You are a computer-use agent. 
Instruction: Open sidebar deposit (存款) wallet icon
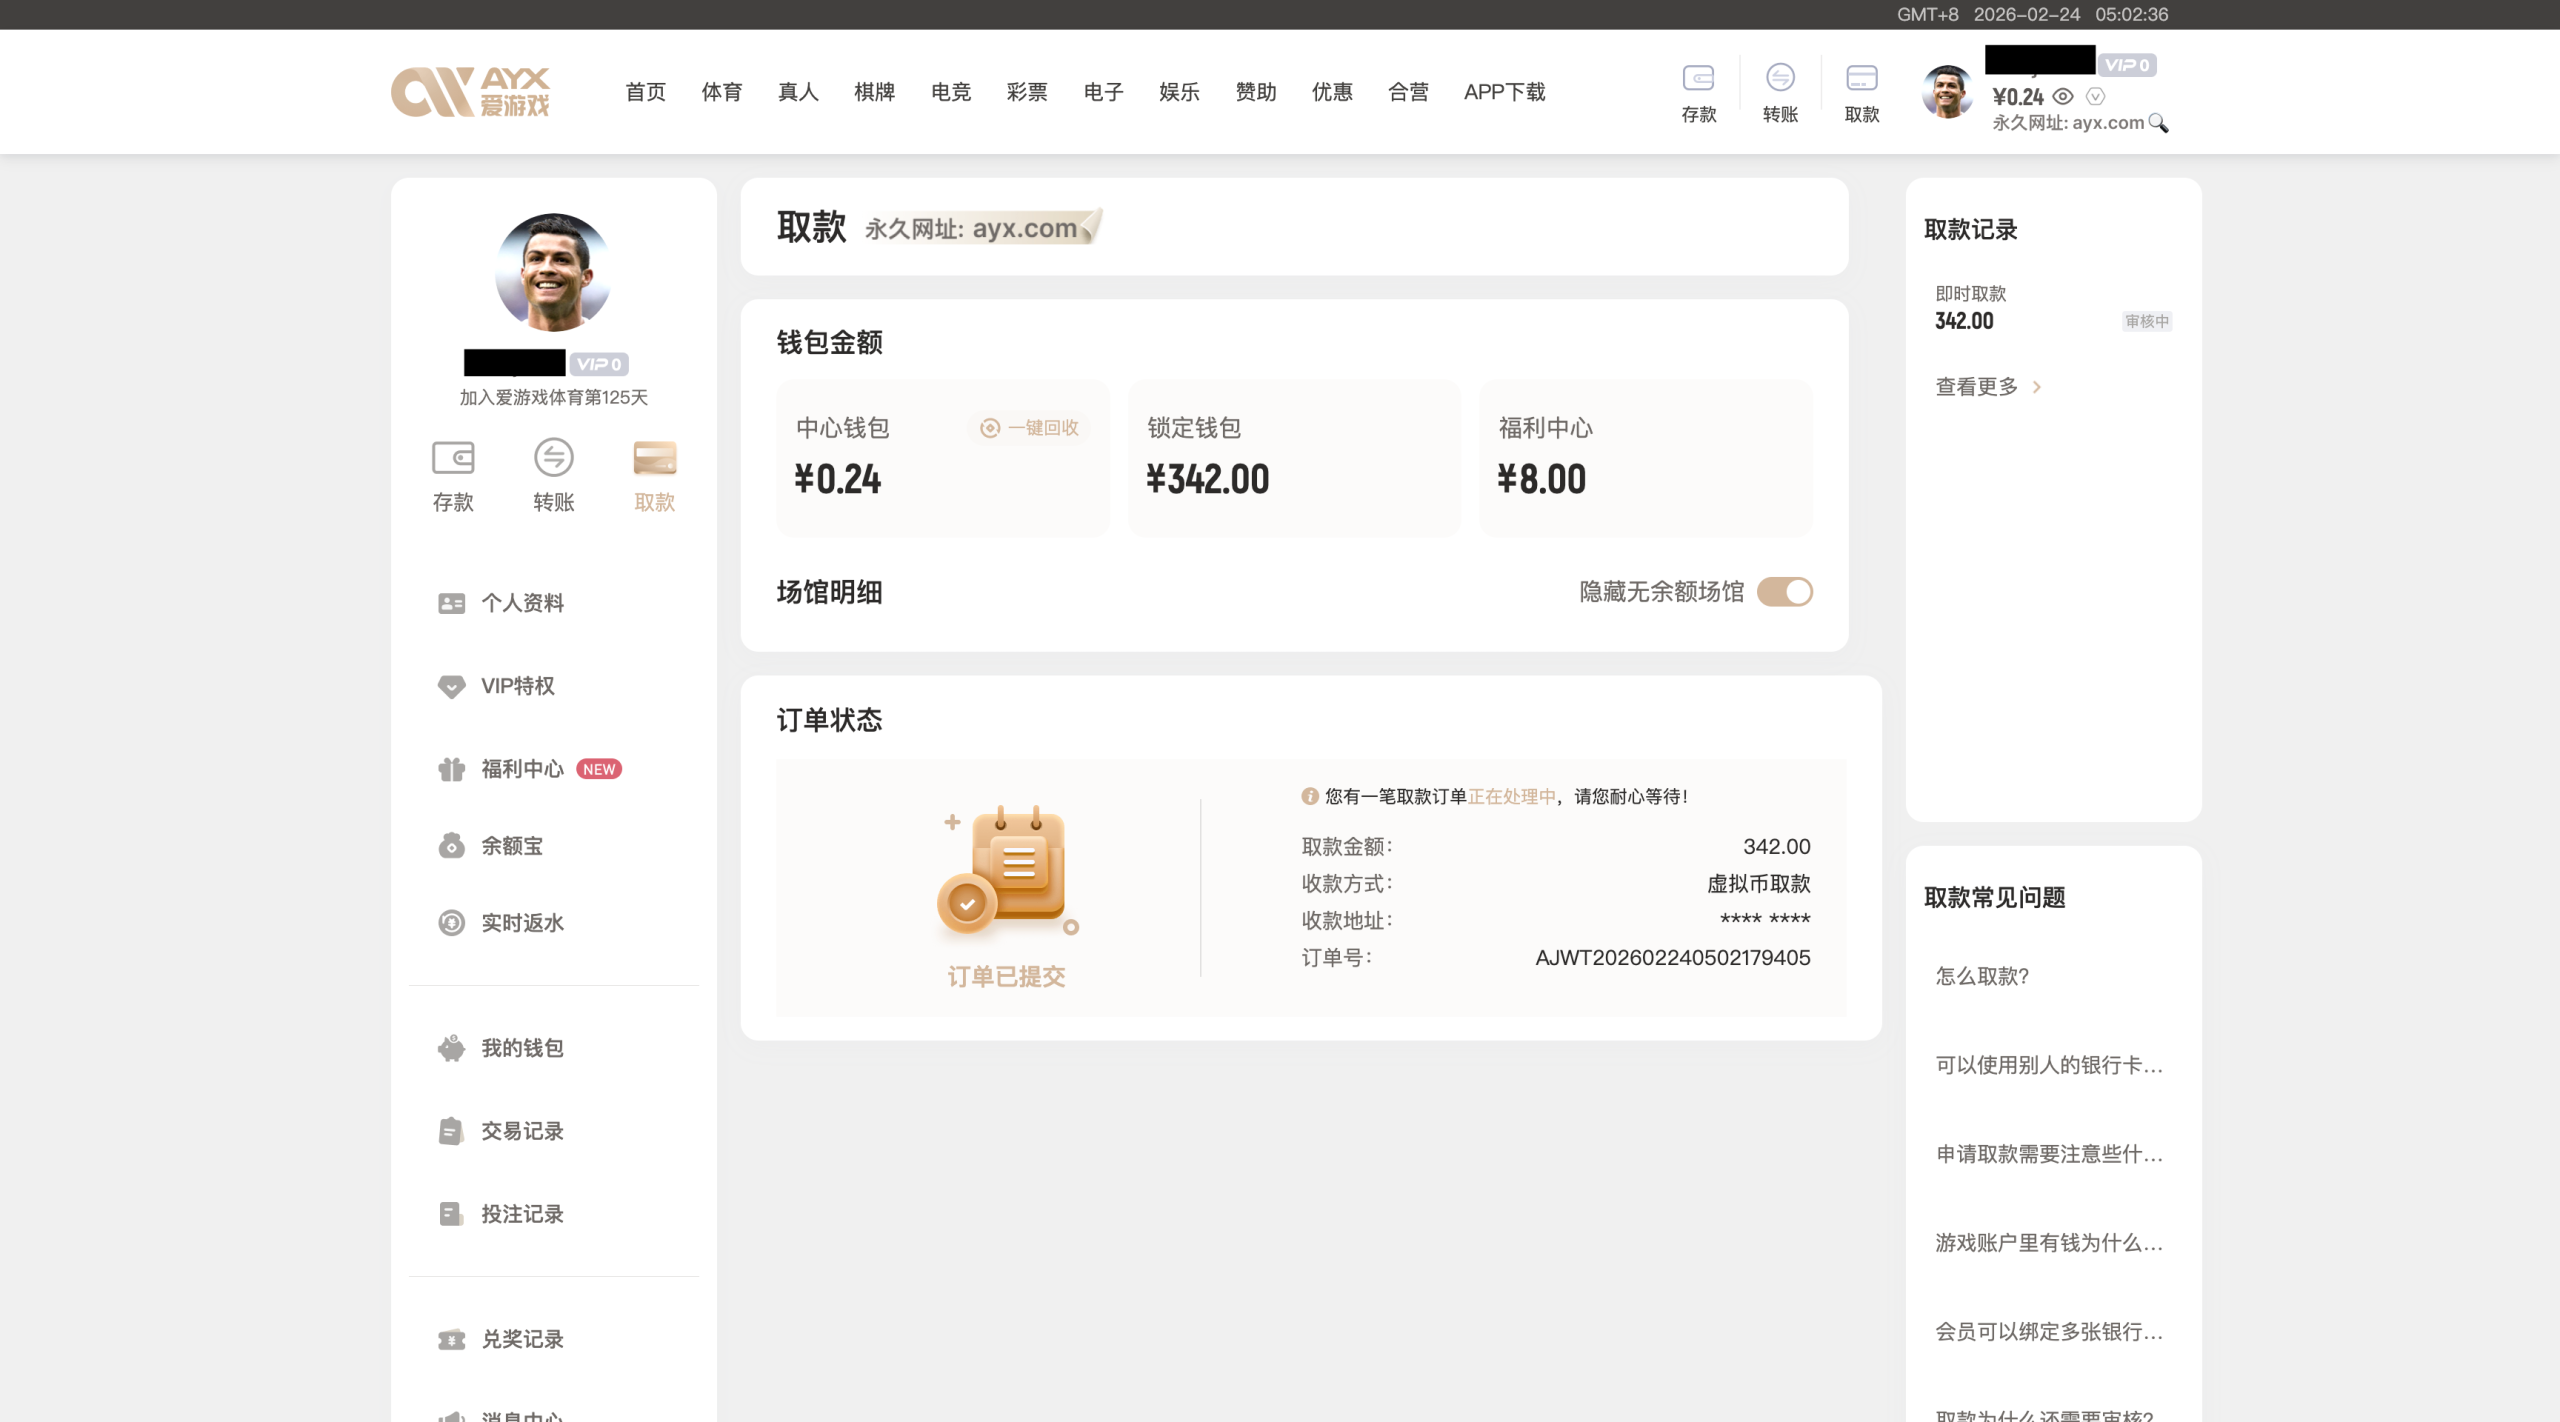453,458
